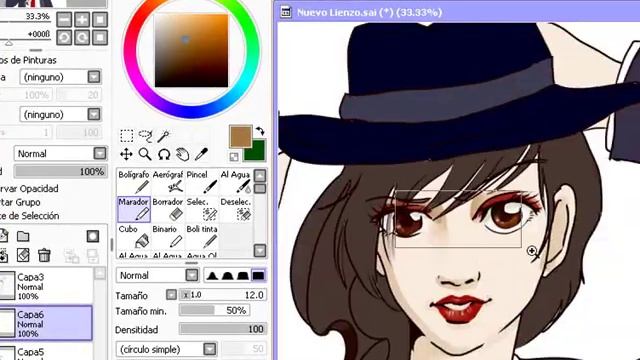
Task: Reset canvas rotation square button
Action: (x=100, y=38)
